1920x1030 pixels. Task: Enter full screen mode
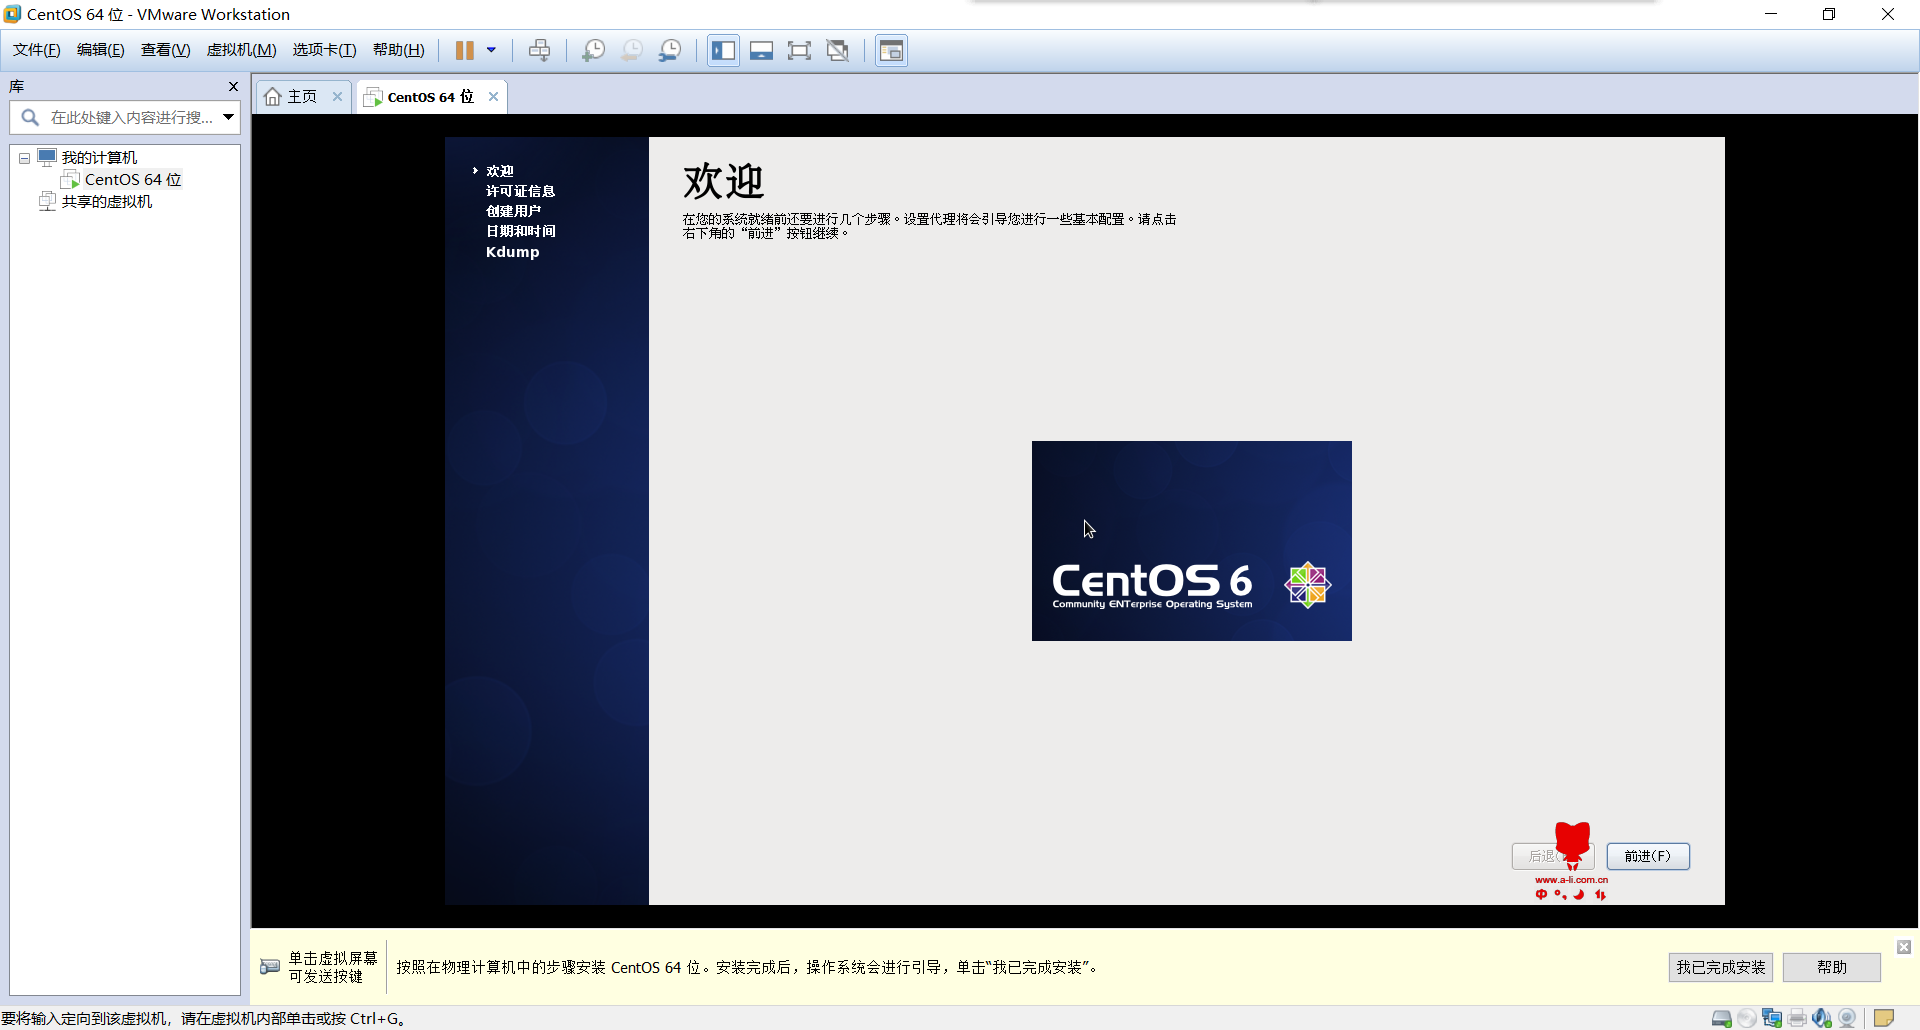tap(800, 50)
